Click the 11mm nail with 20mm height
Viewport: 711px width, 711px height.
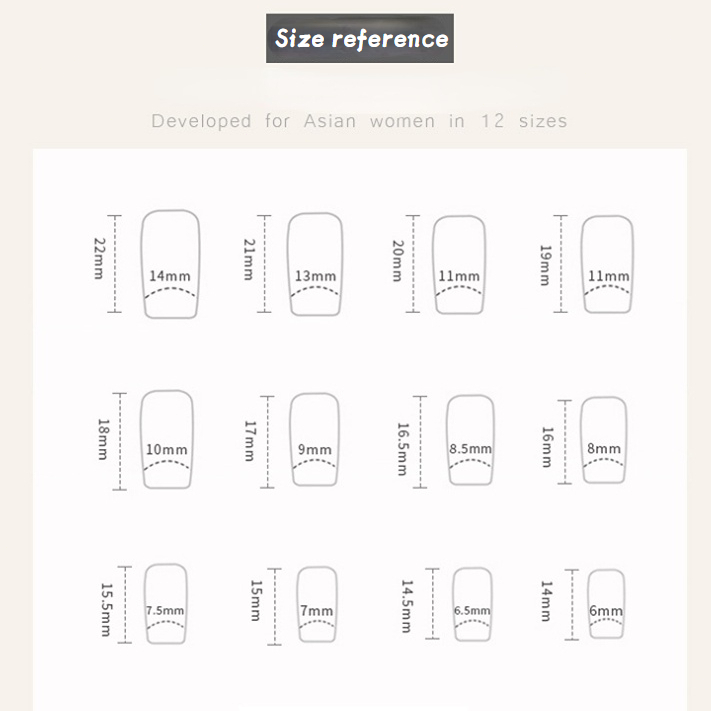point(459,264)
